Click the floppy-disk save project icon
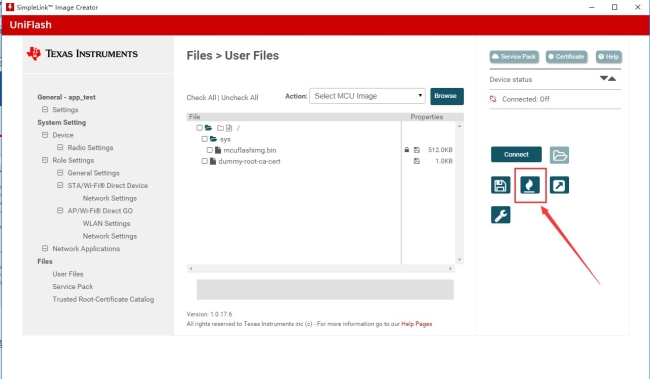This screenshot has height=379, width=650. [500, 185]
